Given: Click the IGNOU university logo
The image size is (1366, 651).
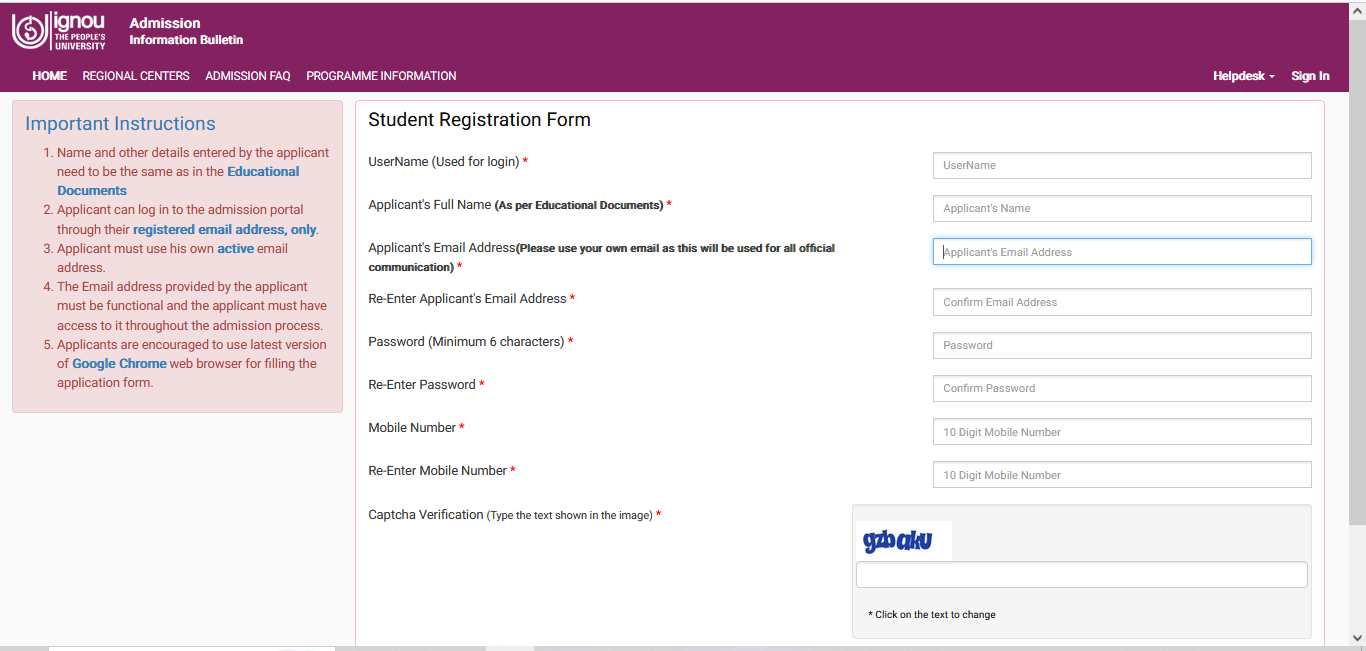Looking at the screenshot, I should pyautogui.click(x=58, y=32).
